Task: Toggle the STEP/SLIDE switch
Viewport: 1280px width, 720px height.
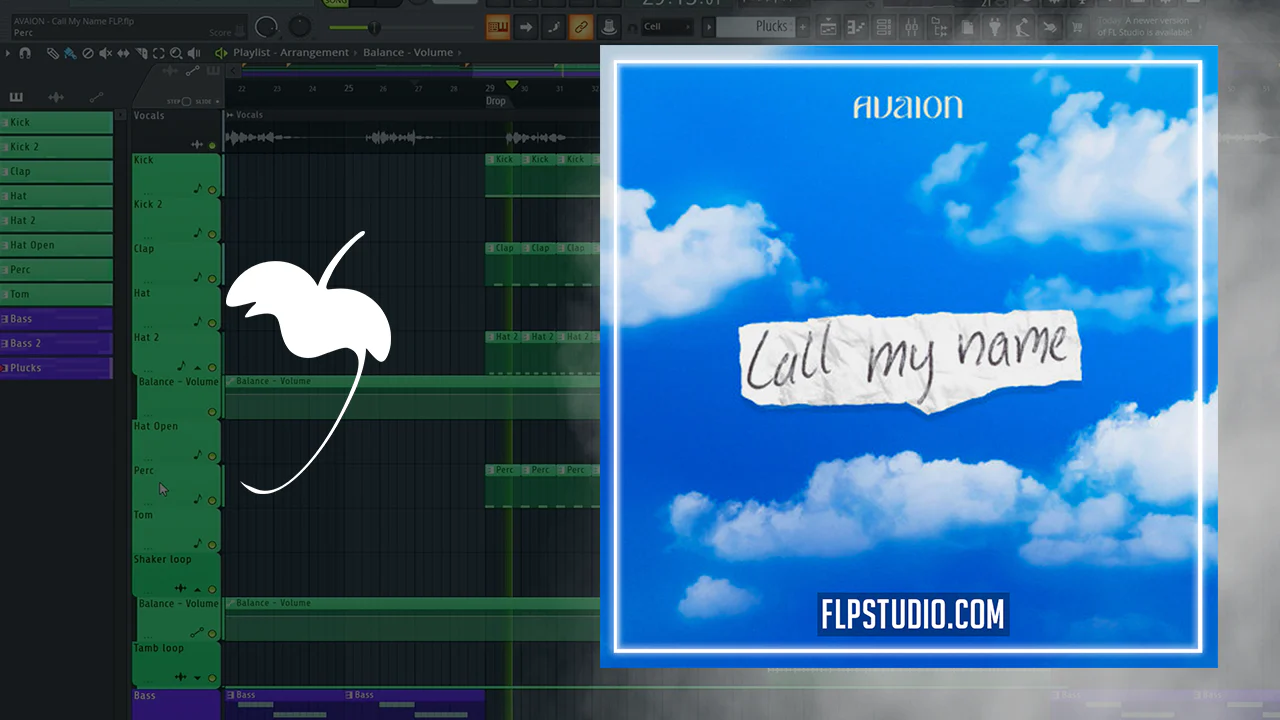Action: [186, 101]
